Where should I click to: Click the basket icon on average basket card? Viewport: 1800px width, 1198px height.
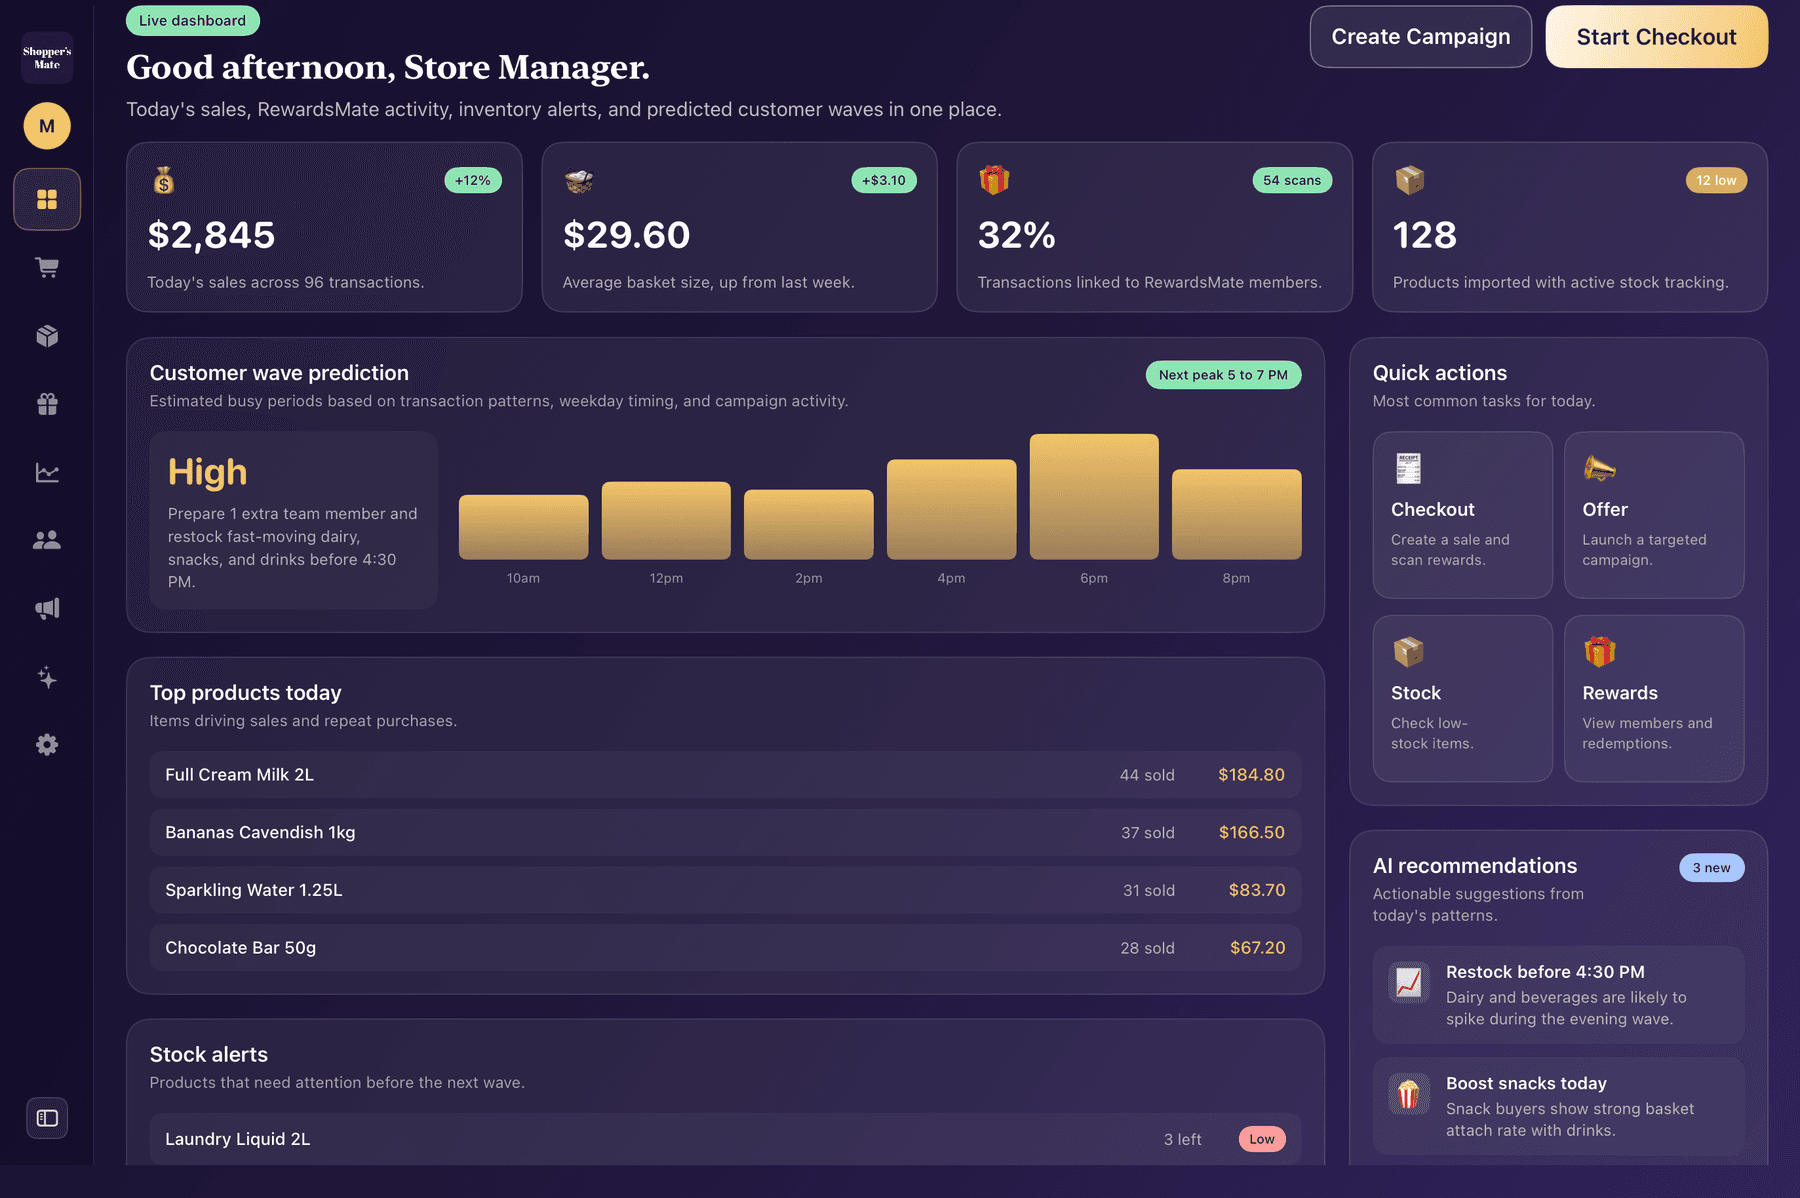(579, 180)
